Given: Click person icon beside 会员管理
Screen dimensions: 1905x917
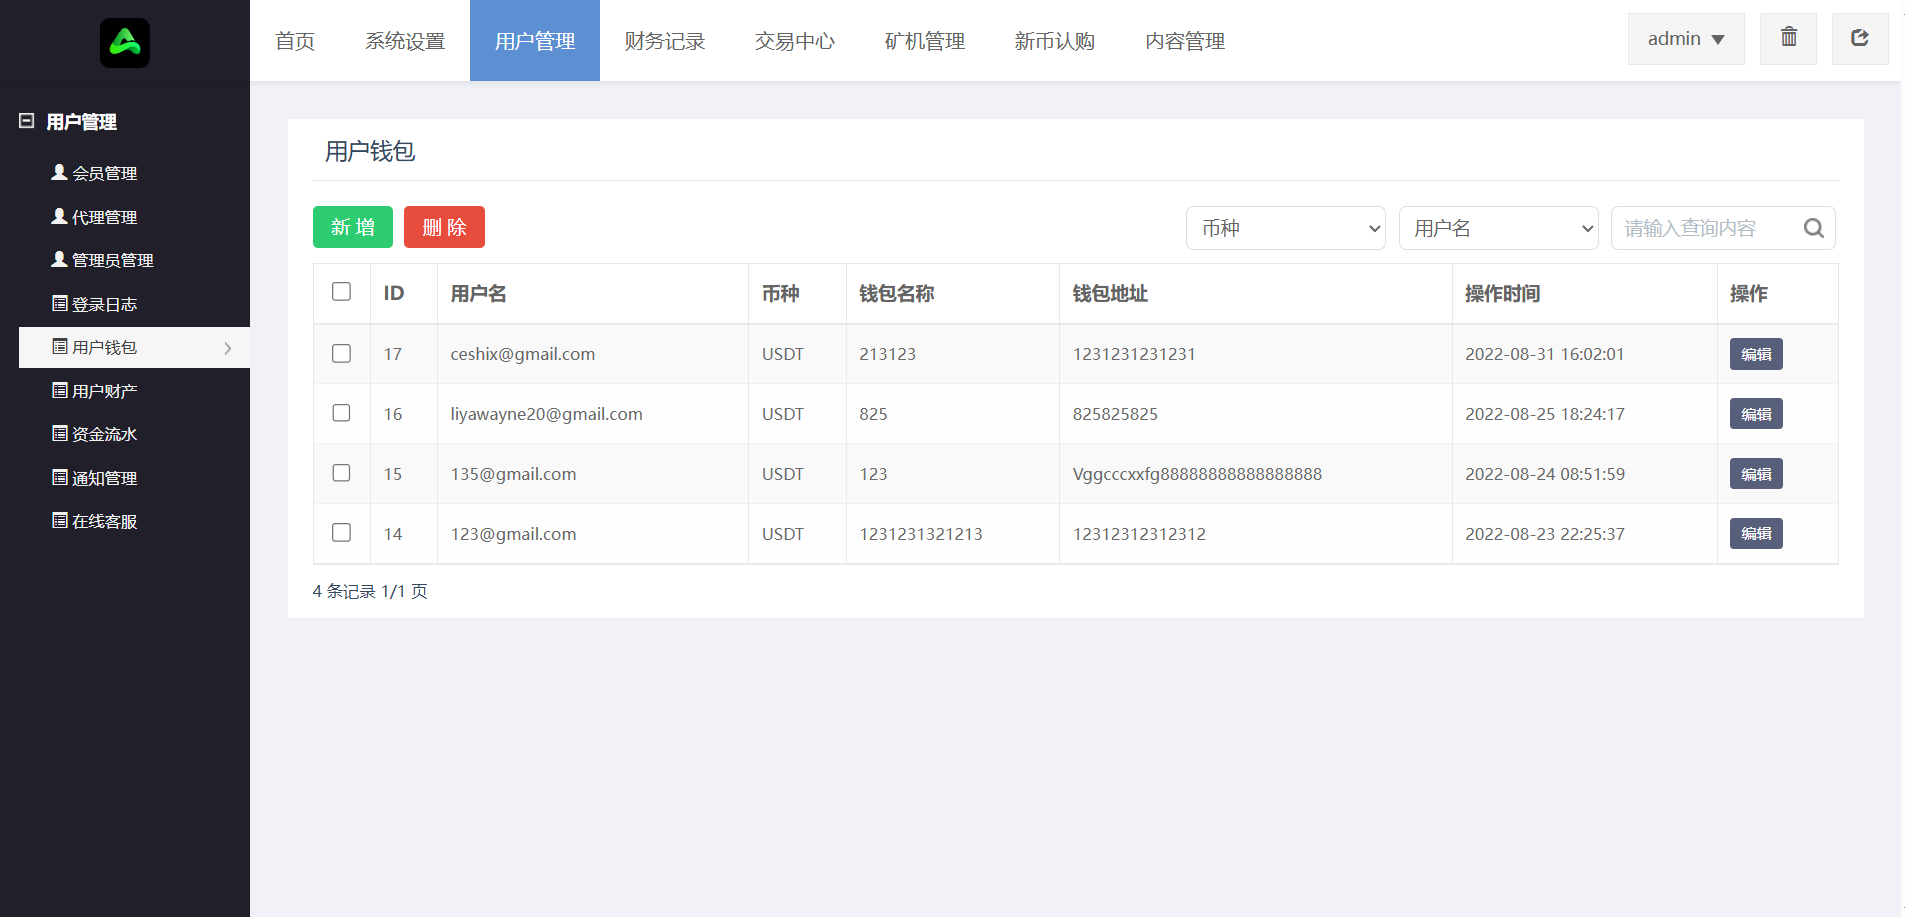Looking at the screenshot, I should coord(59,172).
